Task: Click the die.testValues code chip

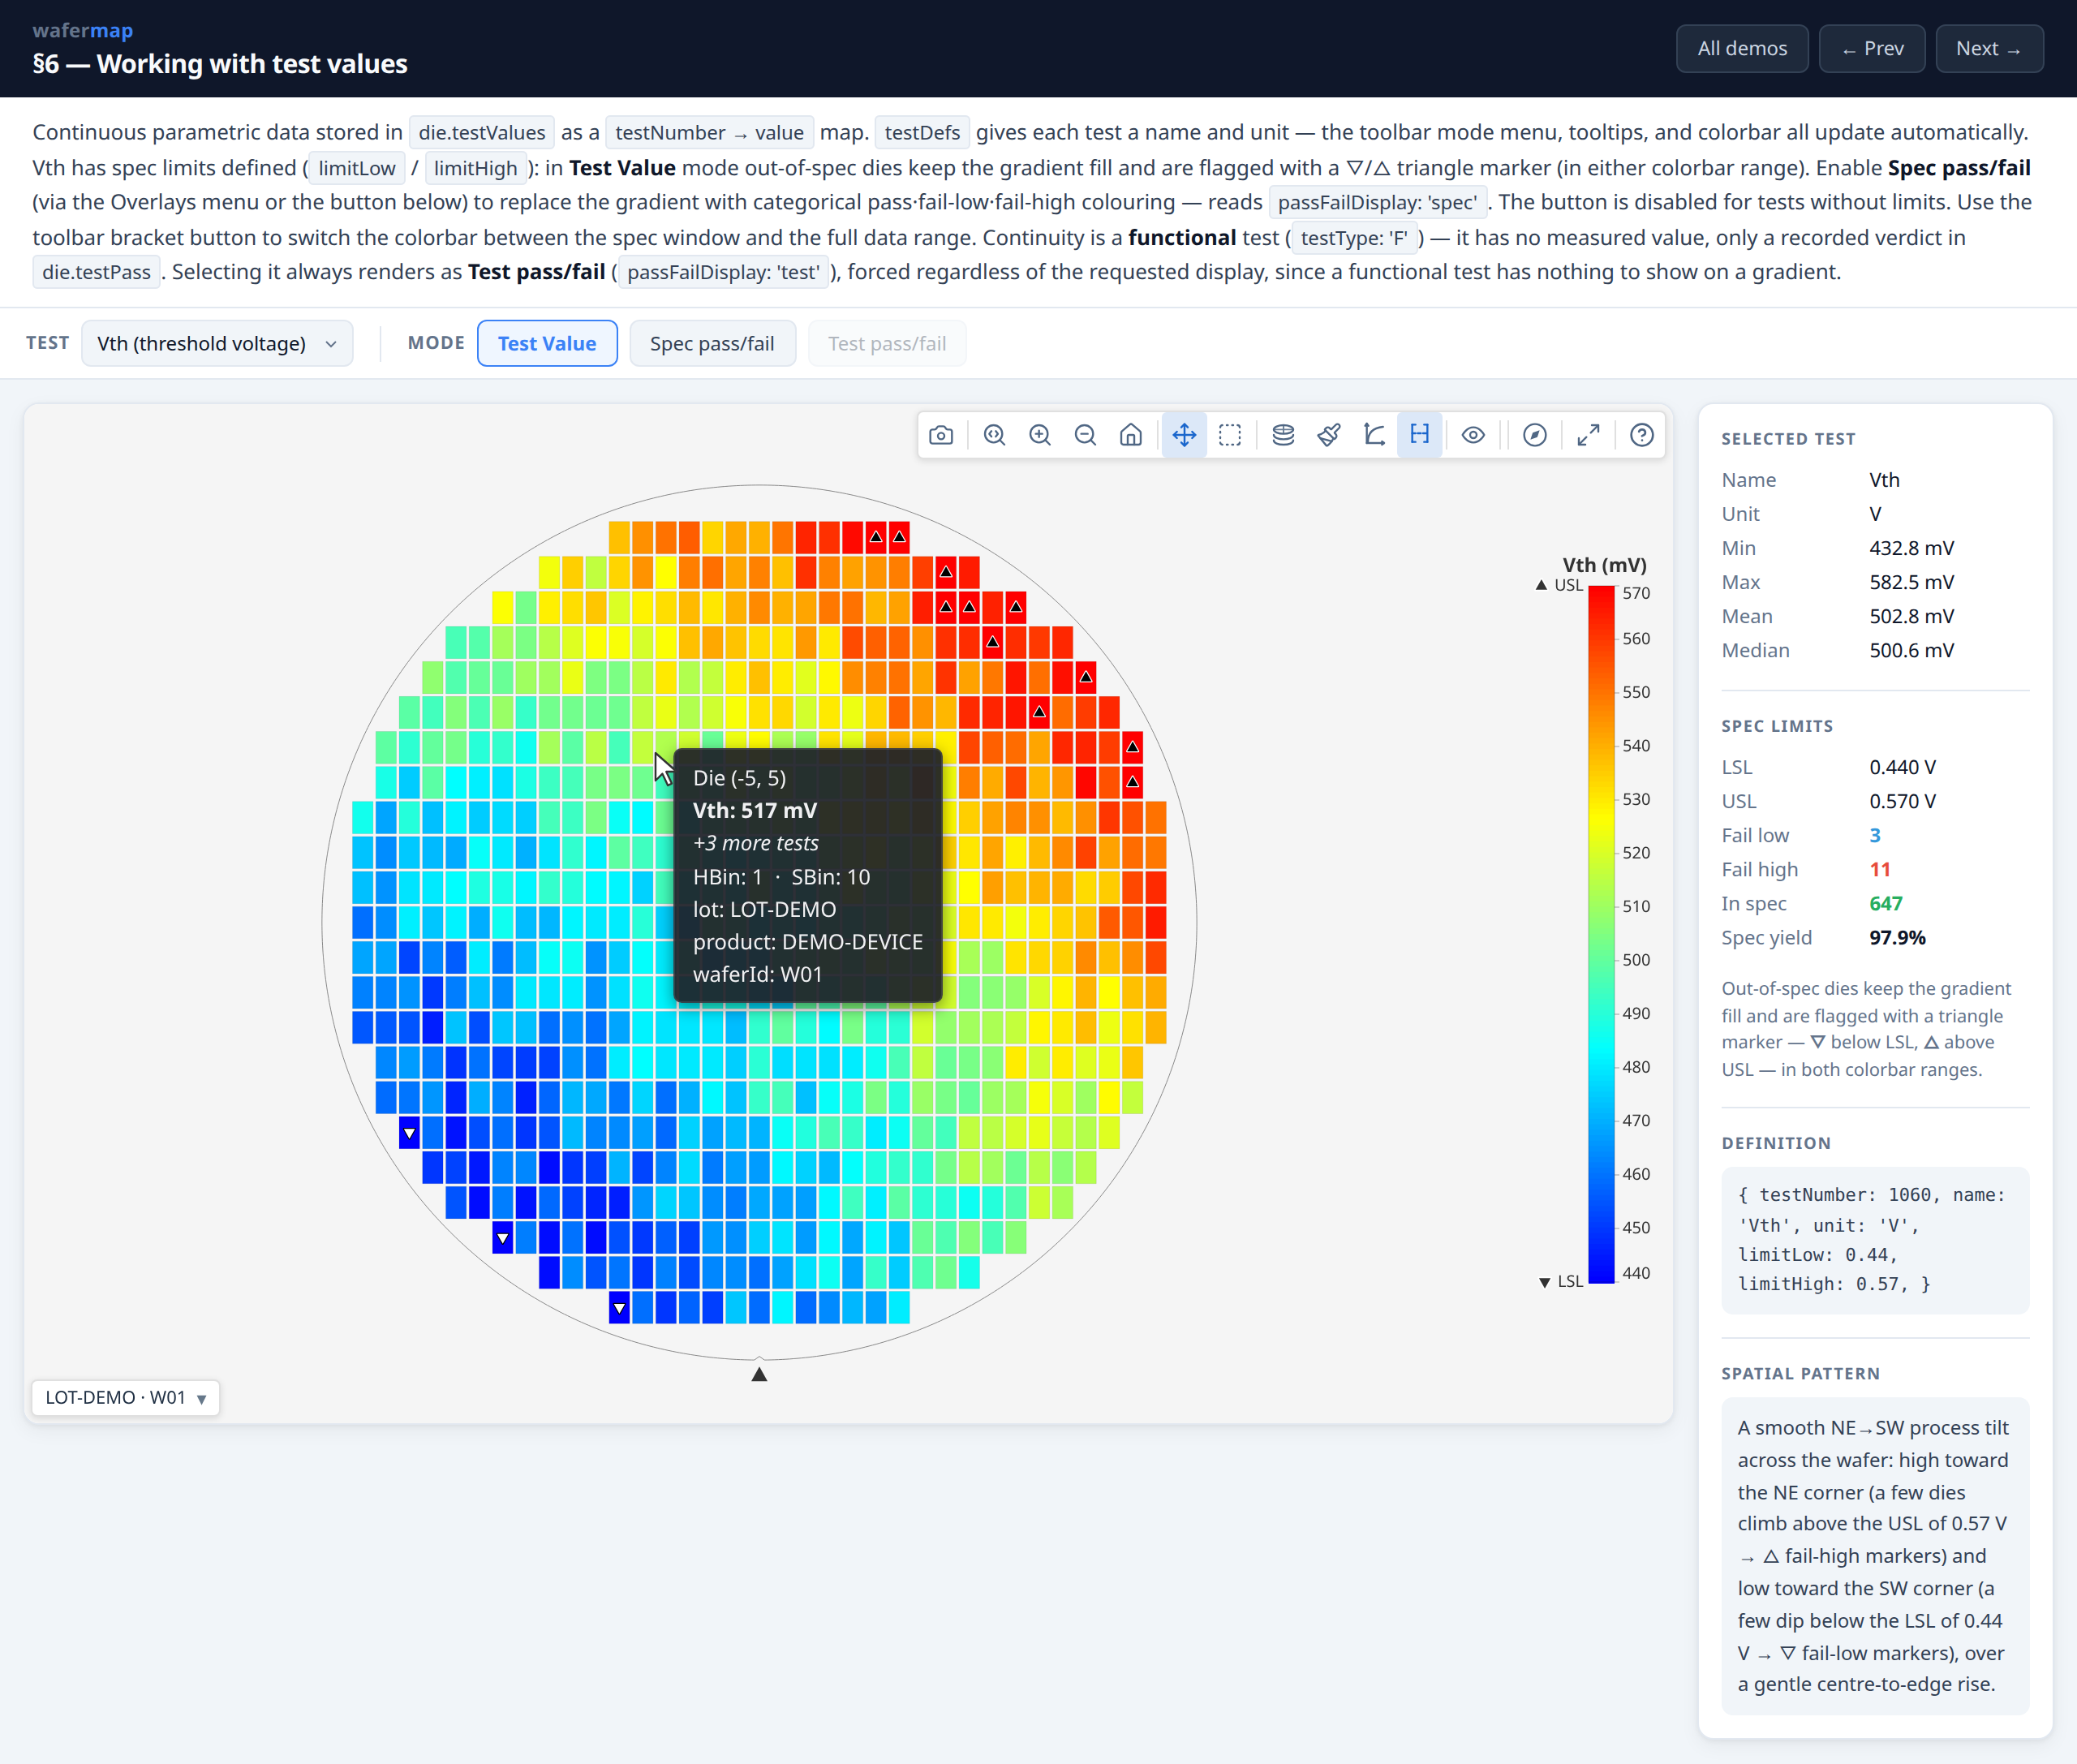Action: coord(482,132)
